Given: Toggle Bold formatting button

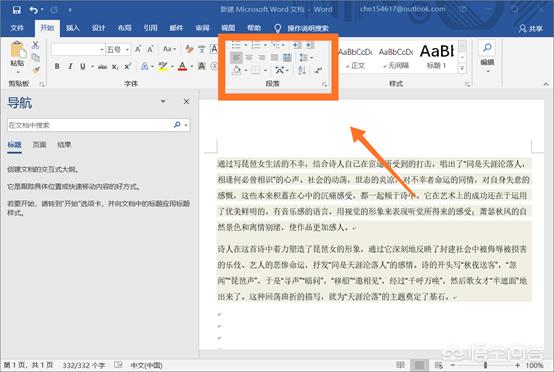Looking at the screenshot, I should coord(57,66).
